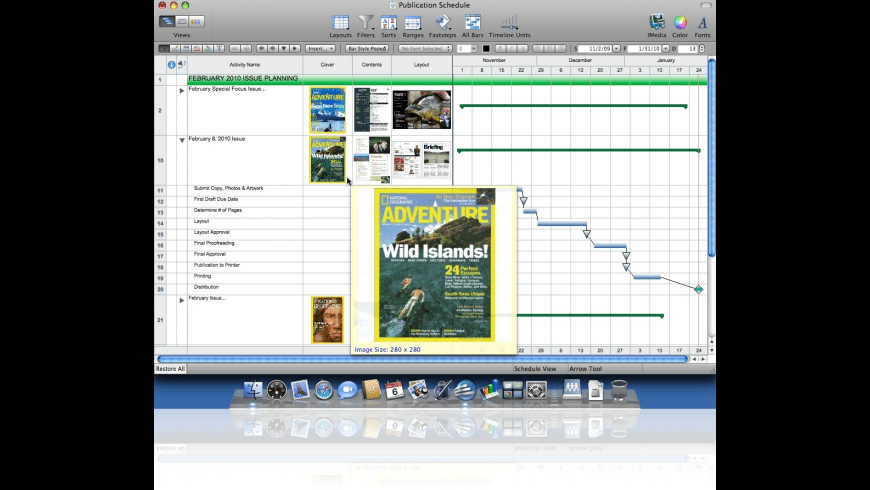
Task: Open Dashboard gauge icon in dock
Action: pos(276,390)
